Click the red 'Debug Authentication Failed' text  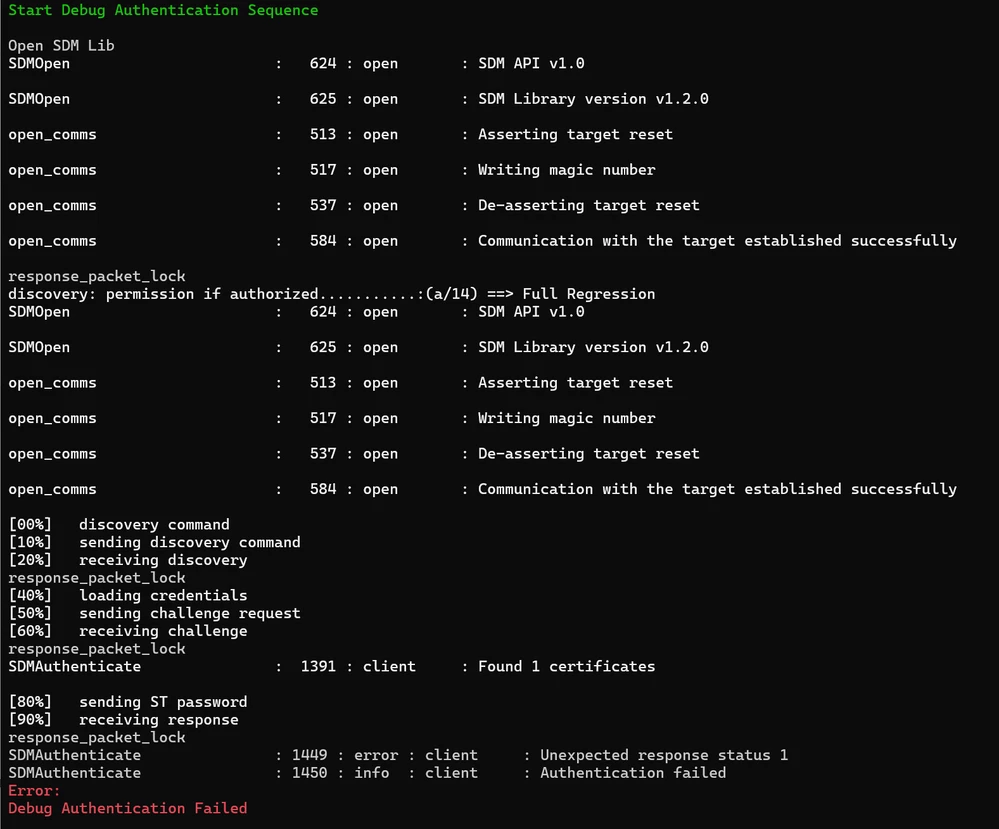[x=127, y=808]
